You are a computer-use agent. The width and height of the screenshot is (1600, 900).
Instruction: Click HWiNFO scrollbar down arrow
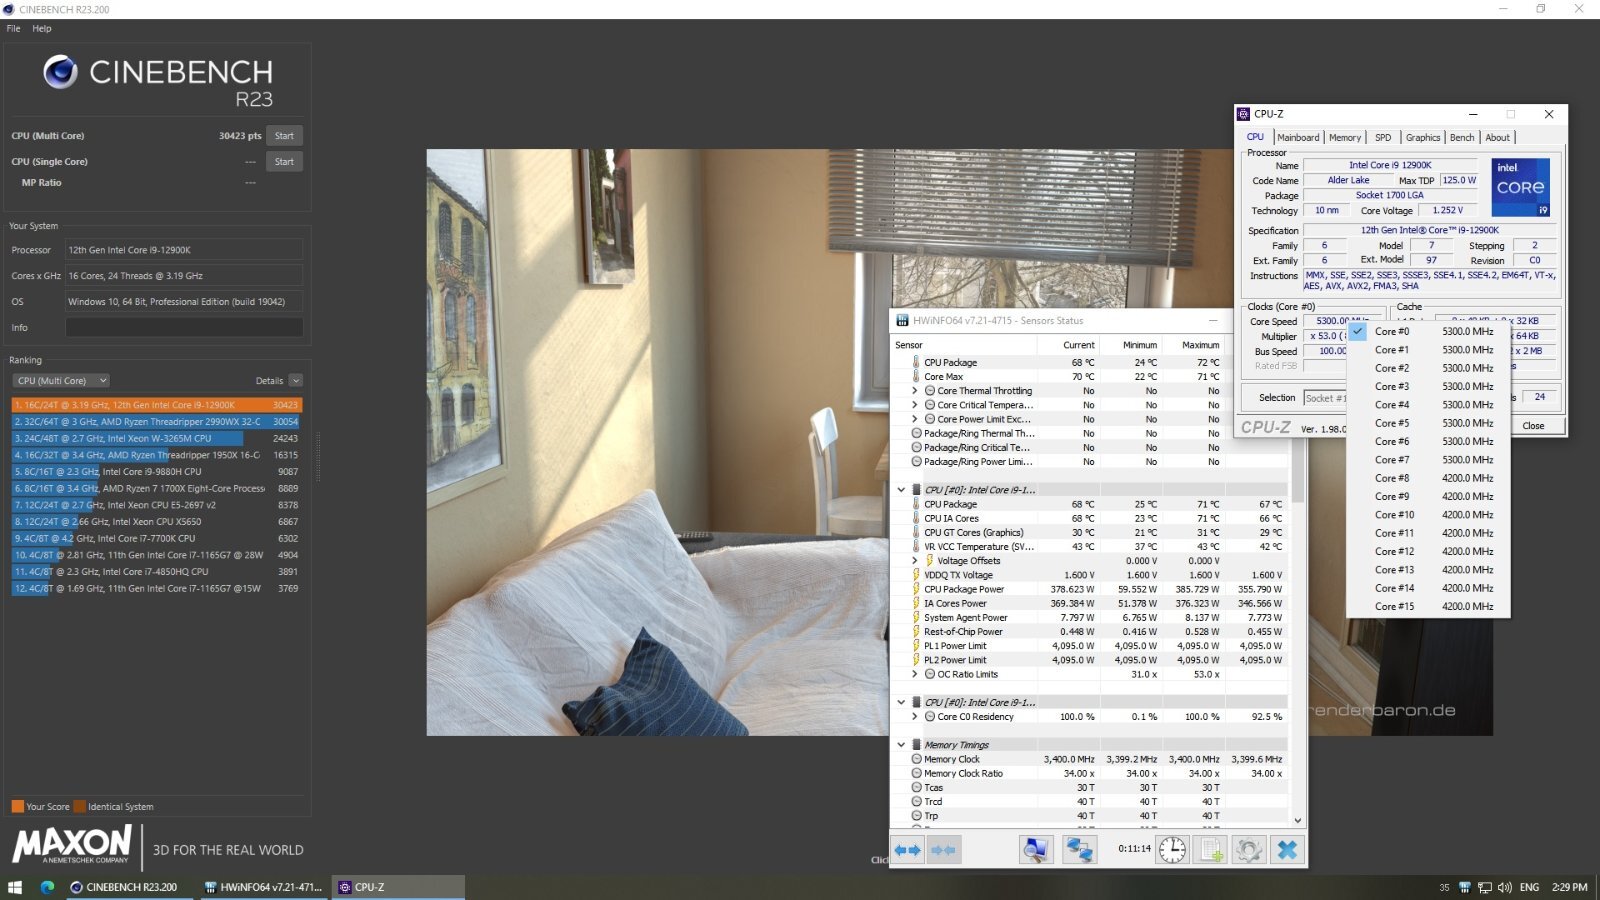[x=1298, y=820]
